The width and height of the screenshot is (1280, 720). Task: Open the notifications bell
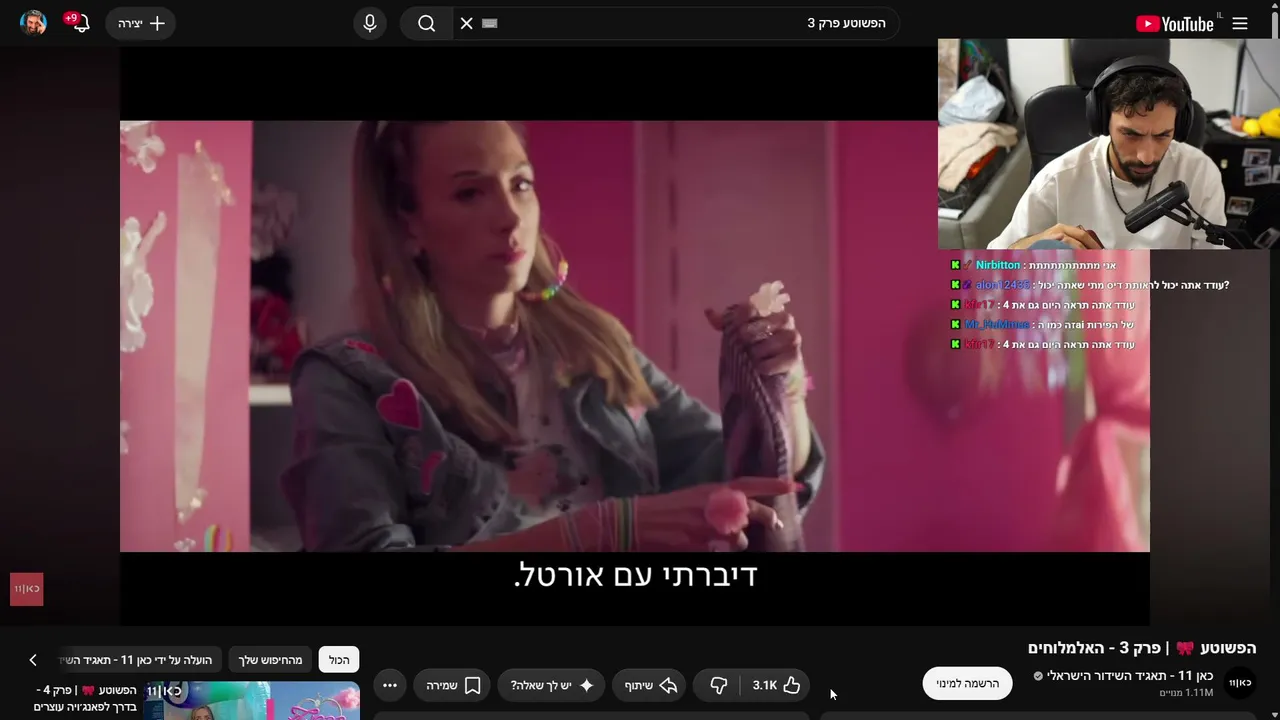coord(80,23)
